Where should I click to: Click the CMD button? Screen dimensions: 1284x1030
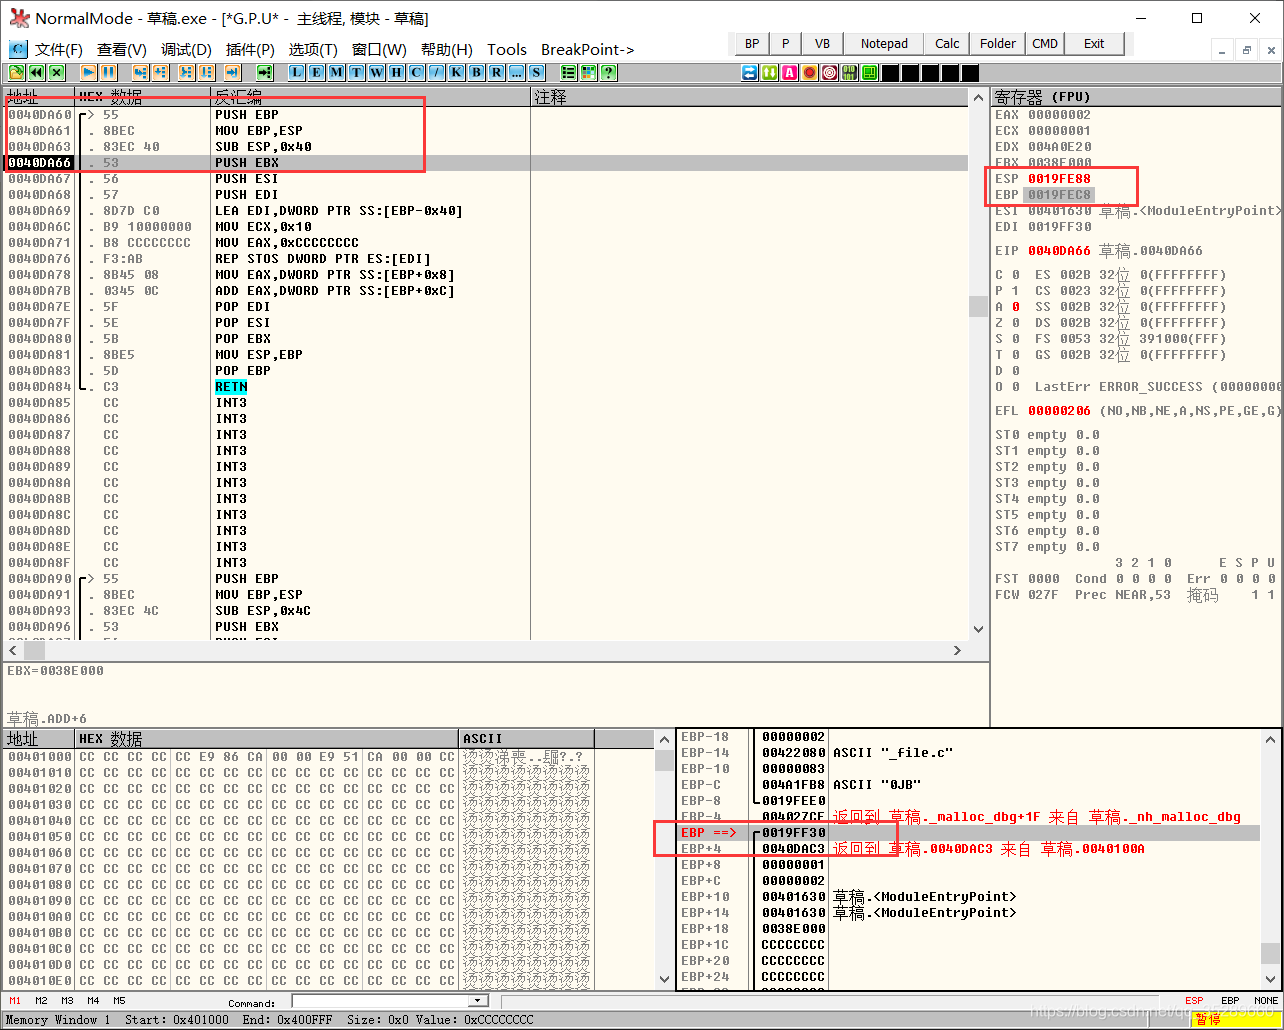click(x=1045, y=43)
